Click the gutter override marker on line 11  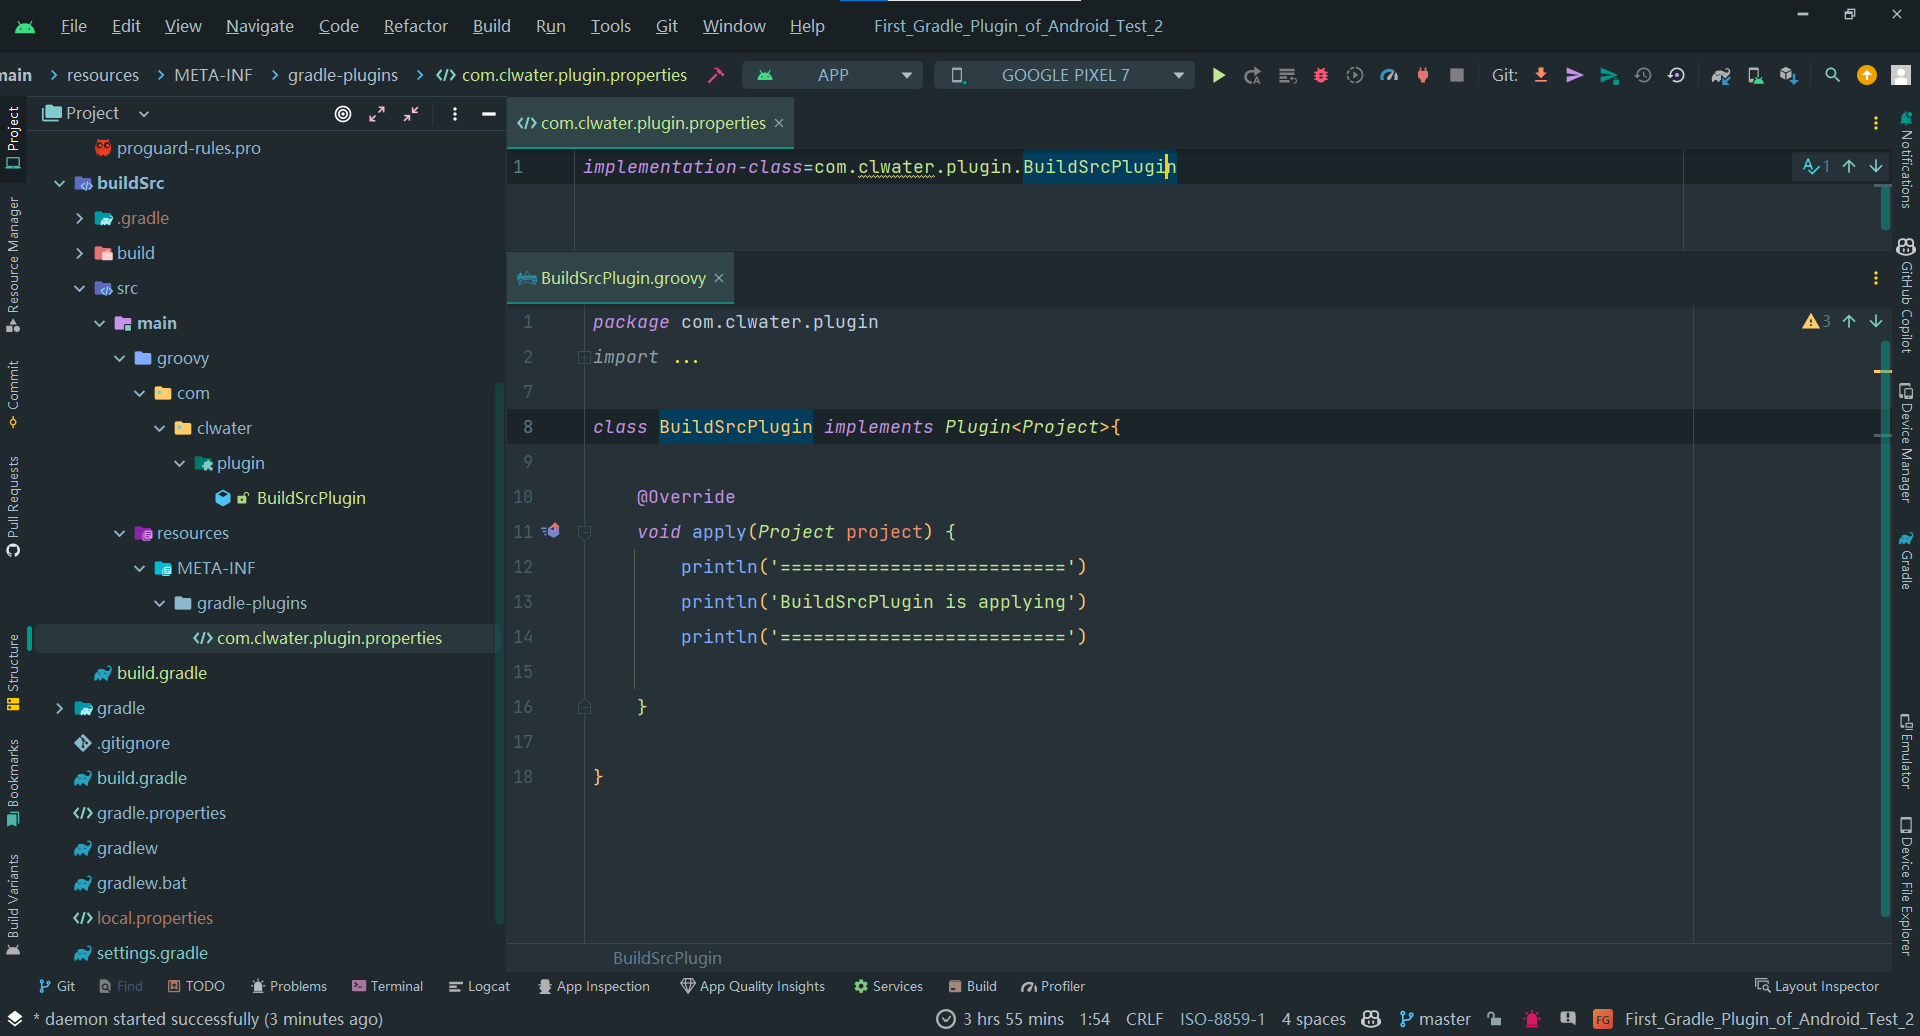552,531
